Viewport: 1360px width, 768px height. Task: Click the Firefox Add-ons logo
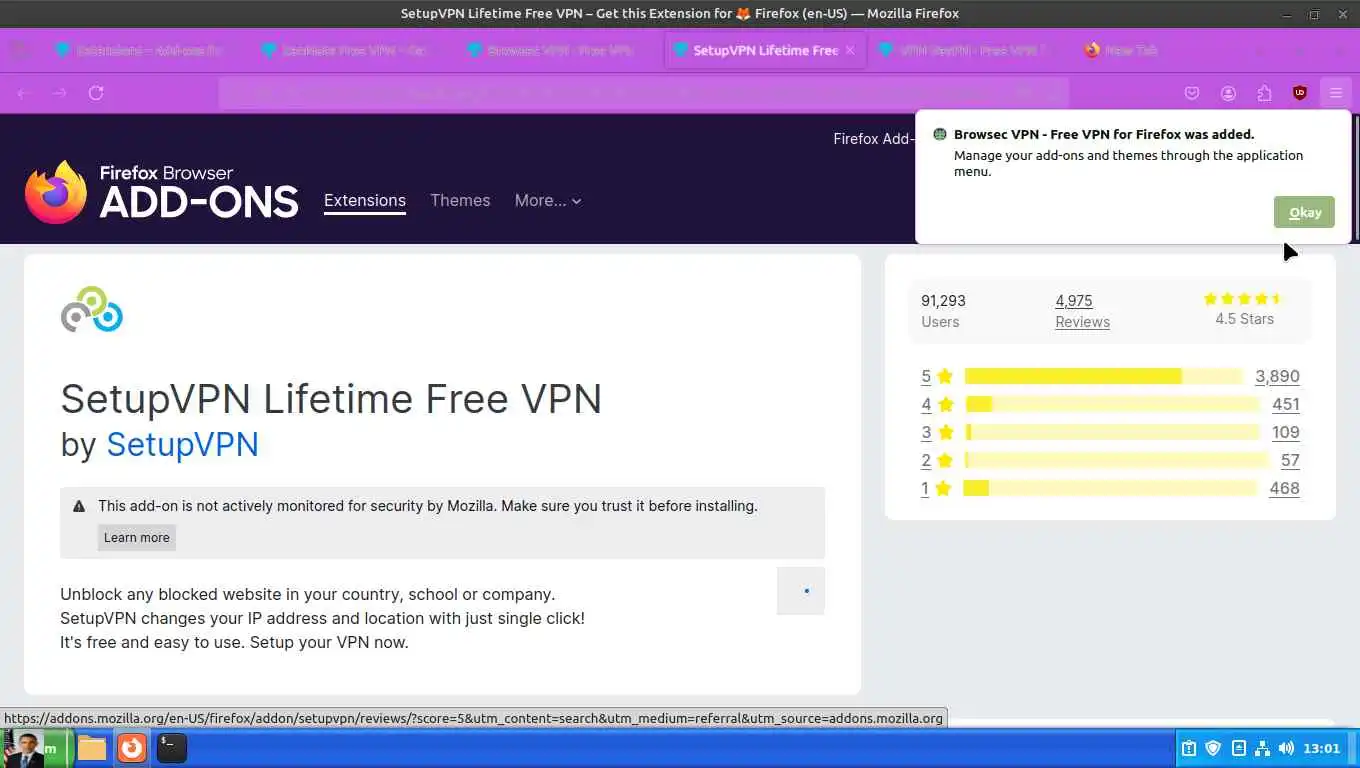click(162, 192)
